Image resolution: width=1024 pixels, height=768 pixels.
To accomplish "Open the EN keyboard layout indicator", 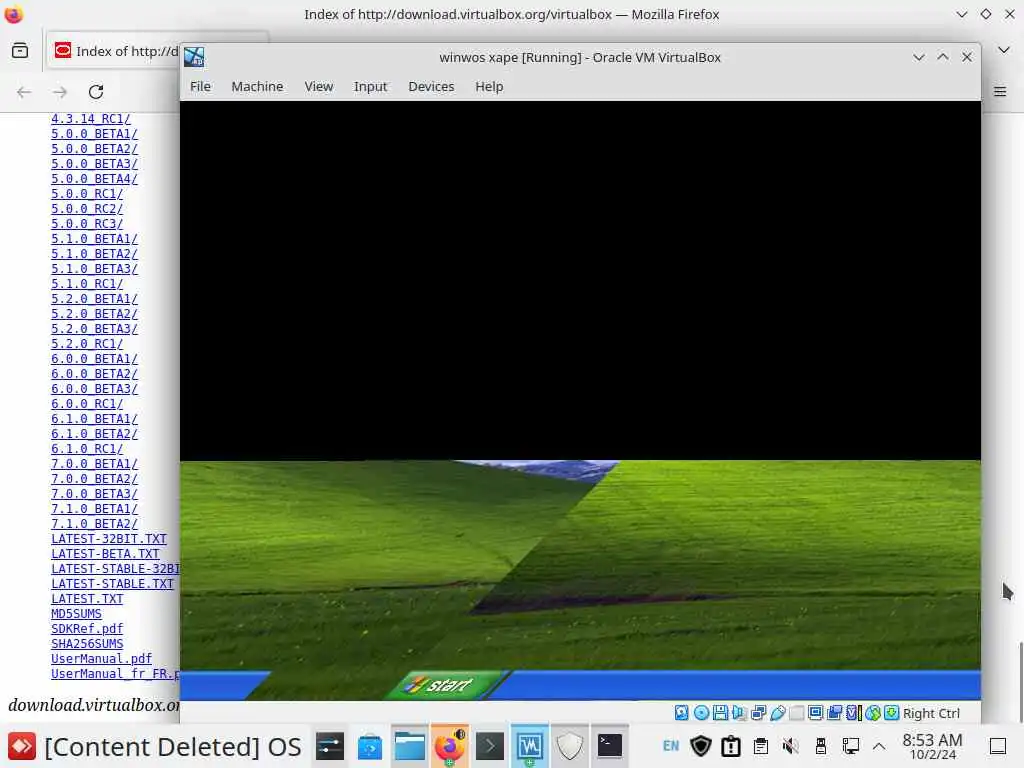I will [x=671, y=746].
